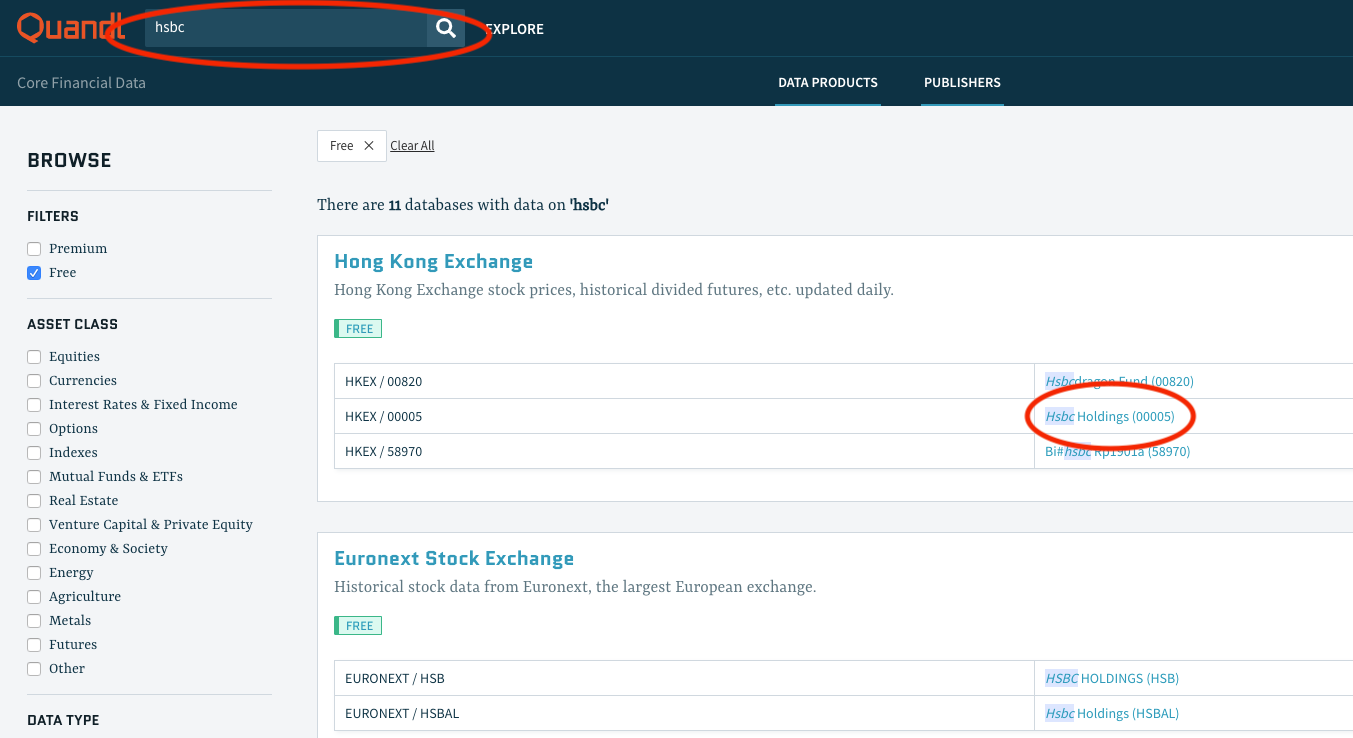Image resolution: width=1353 pixels, height=738 pixels.
Task: Remove the Free filter chip with X
Action: click(369, 145)
